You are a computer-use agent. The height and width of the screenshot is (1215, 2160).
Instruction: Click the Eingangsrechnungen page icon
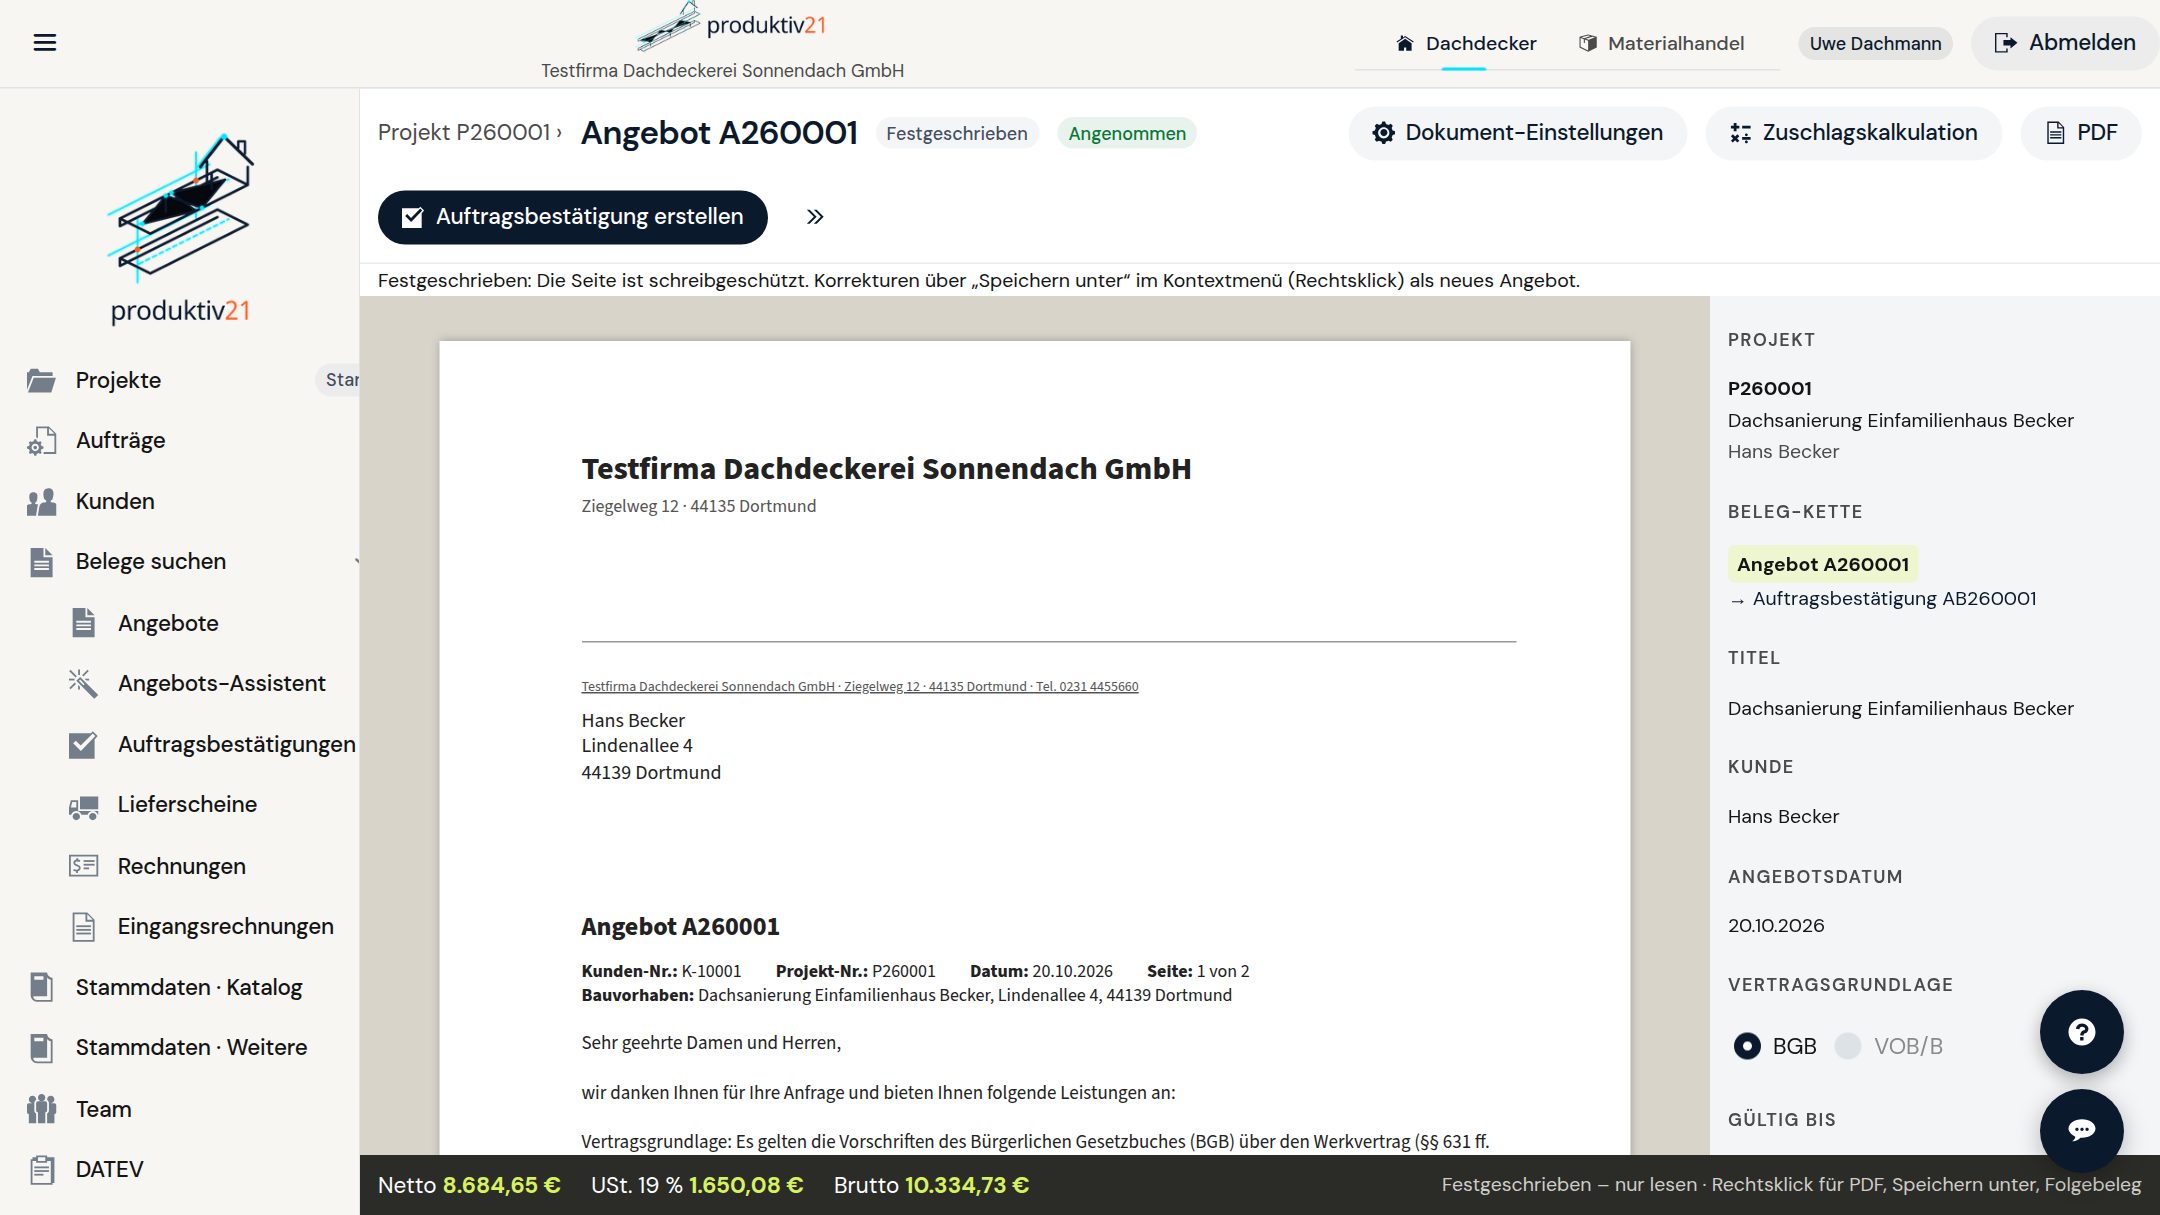[x=83, y=927]
